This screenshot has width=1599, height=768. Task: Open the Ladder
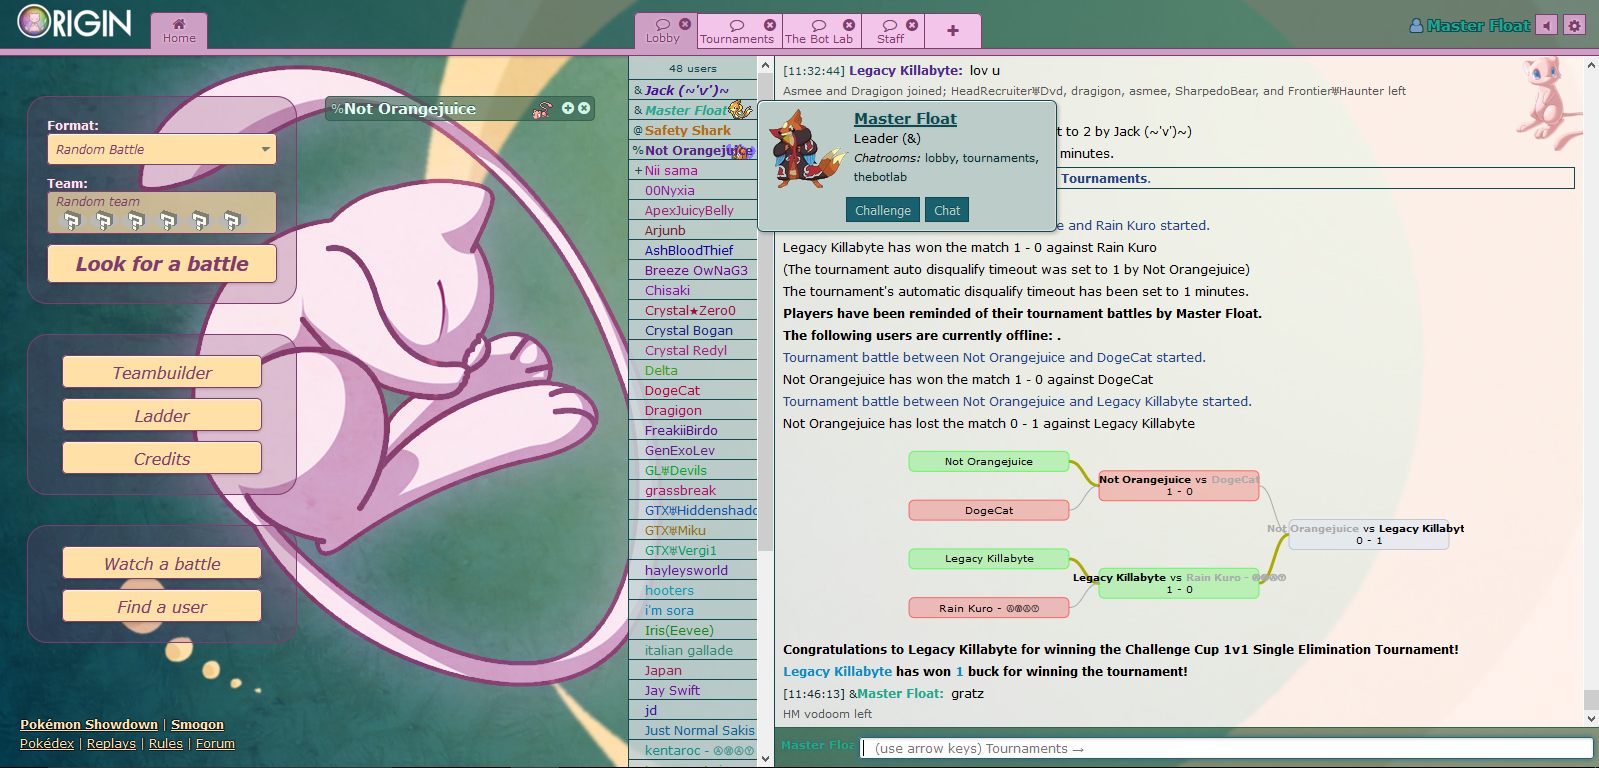(x=162, y=415)
